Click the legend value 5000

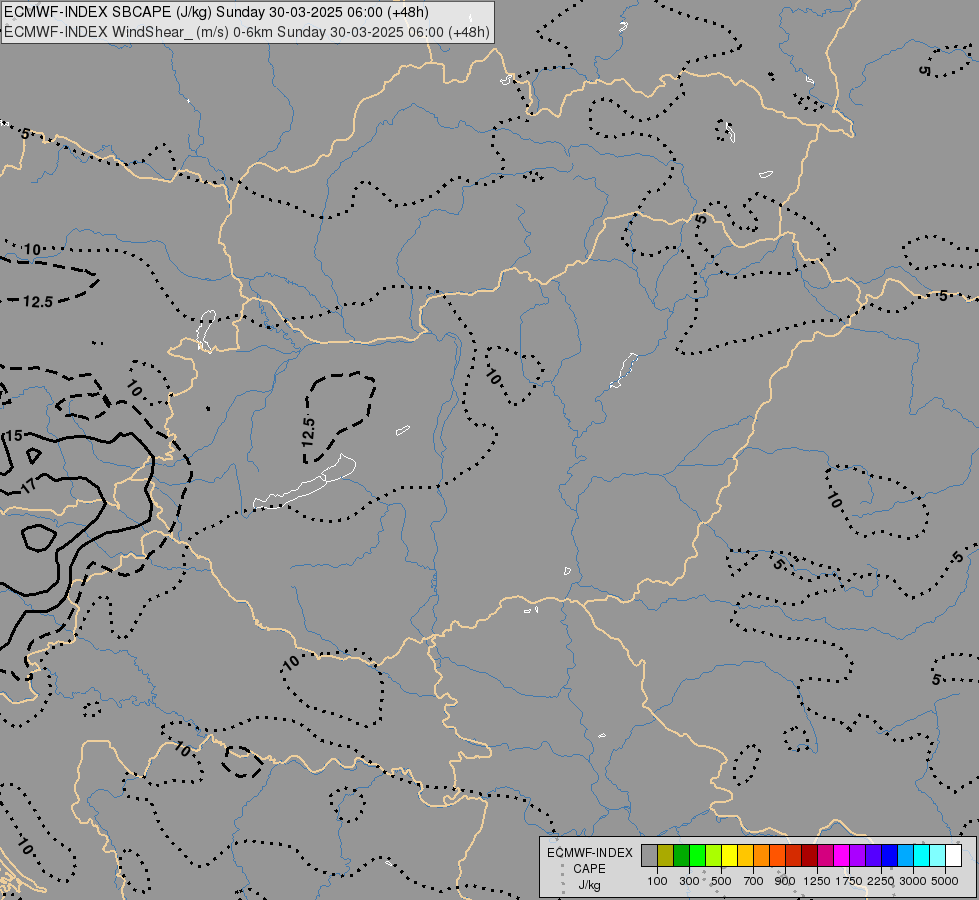point(945,881)
